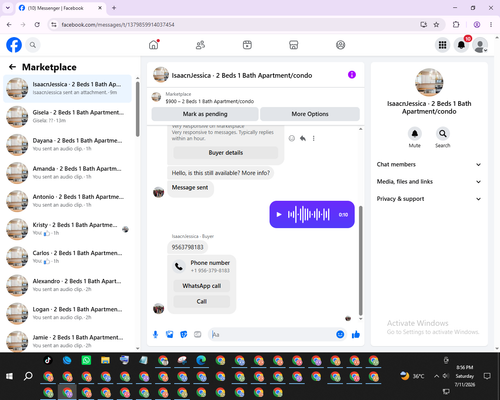The height and width of the screenshot is (400, 500).
Task: Click More Options button
Action: pyautogui.click(x=310, y=114)
